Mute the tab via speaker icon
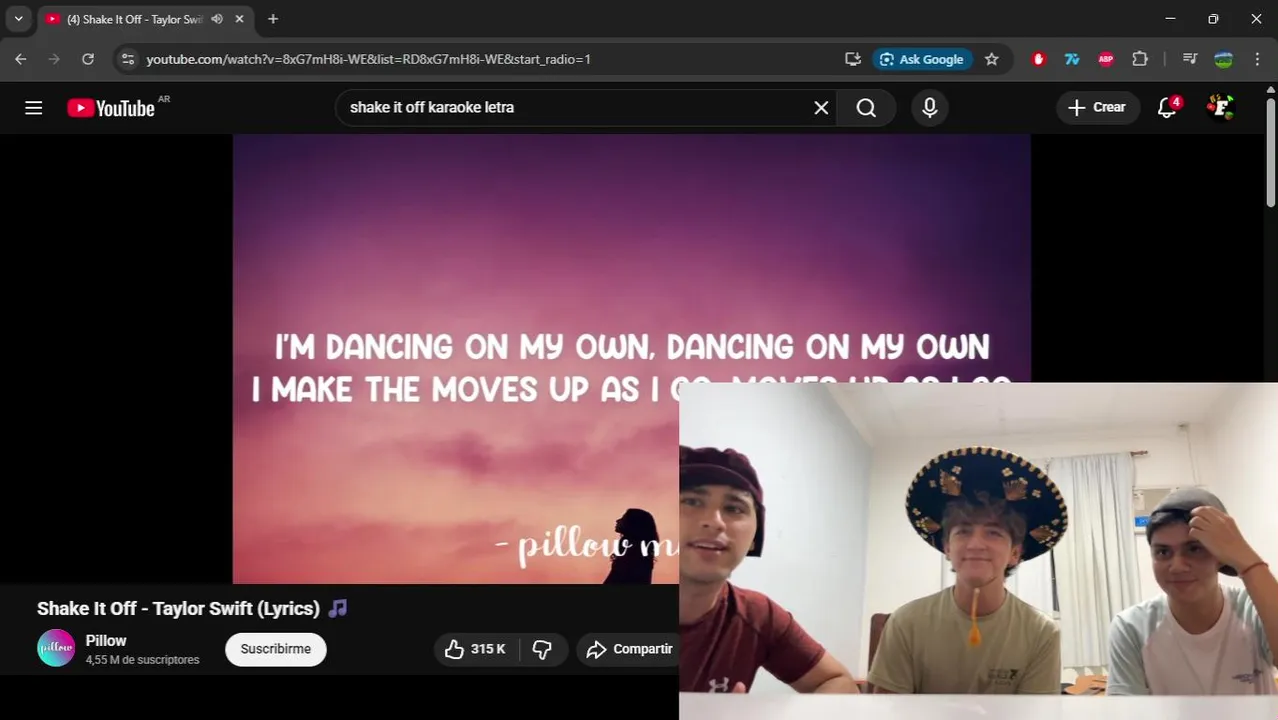Image resolution: width=1278 pixels, height=720 pixels. click(x=217, y=19)
